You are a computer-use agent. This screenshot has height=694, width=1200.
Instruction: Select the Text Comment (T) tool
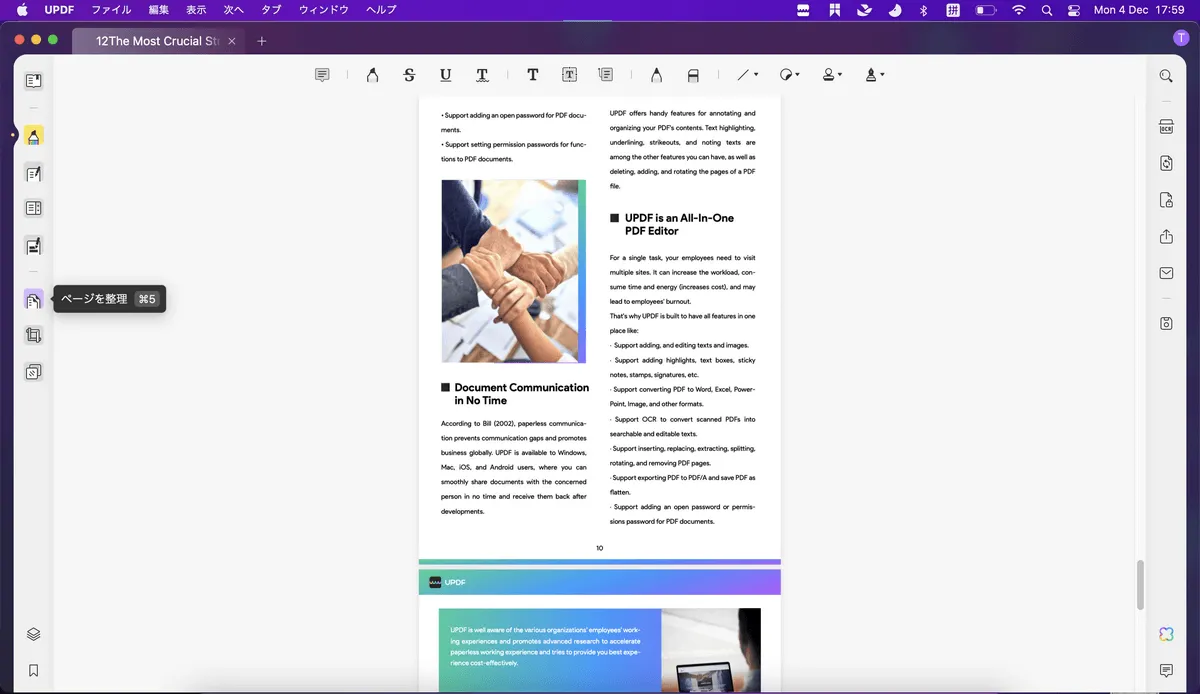533,75
